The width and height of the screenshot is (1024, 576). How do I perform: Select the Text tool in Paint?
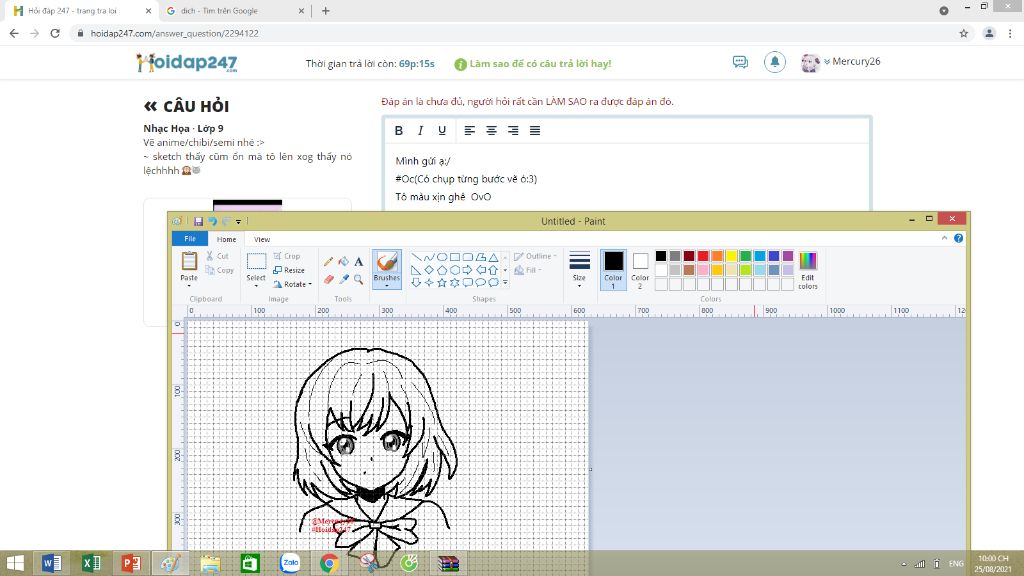click(359, 262)
